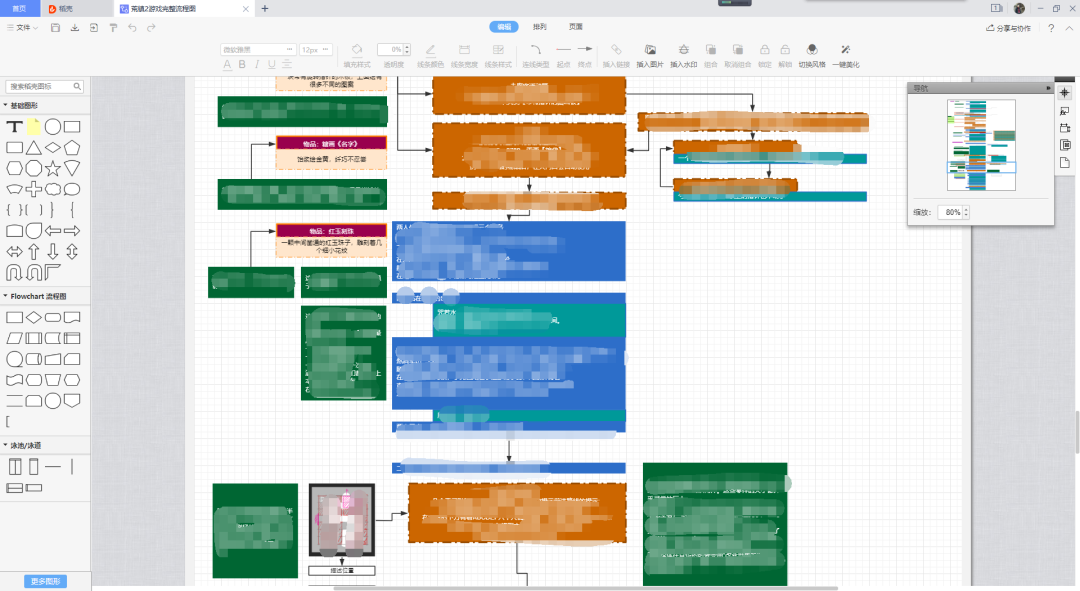Open the 文件 file menu dropdown

coord(23,28)
